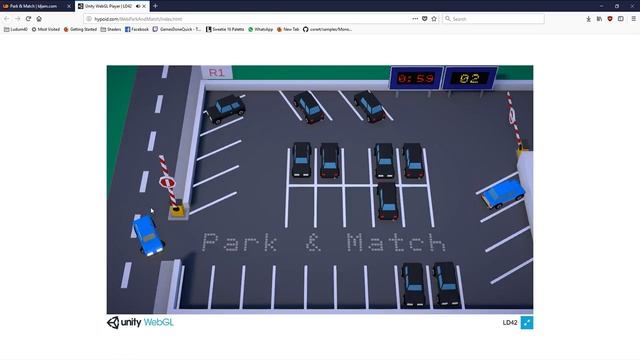
Task: Open the Firefox hamburger menu
Action: tap(633, 19)
